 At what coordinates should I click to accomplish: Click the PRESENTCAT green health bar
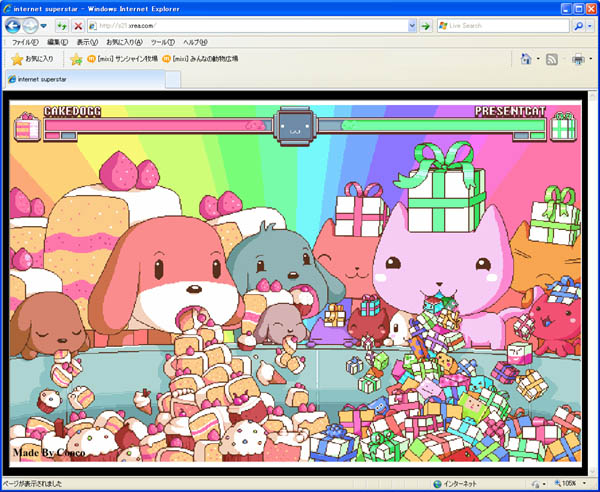432,125
